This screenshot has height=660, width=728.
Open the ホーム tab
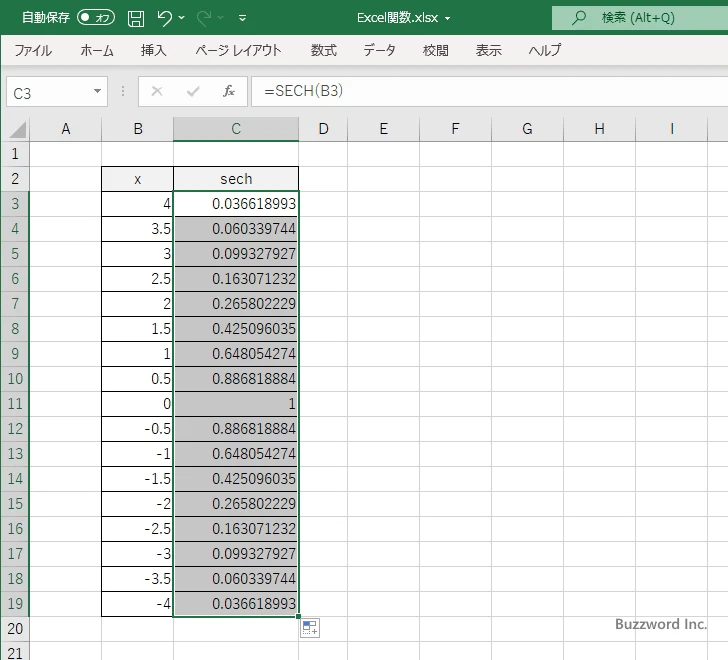pos(97,50)
